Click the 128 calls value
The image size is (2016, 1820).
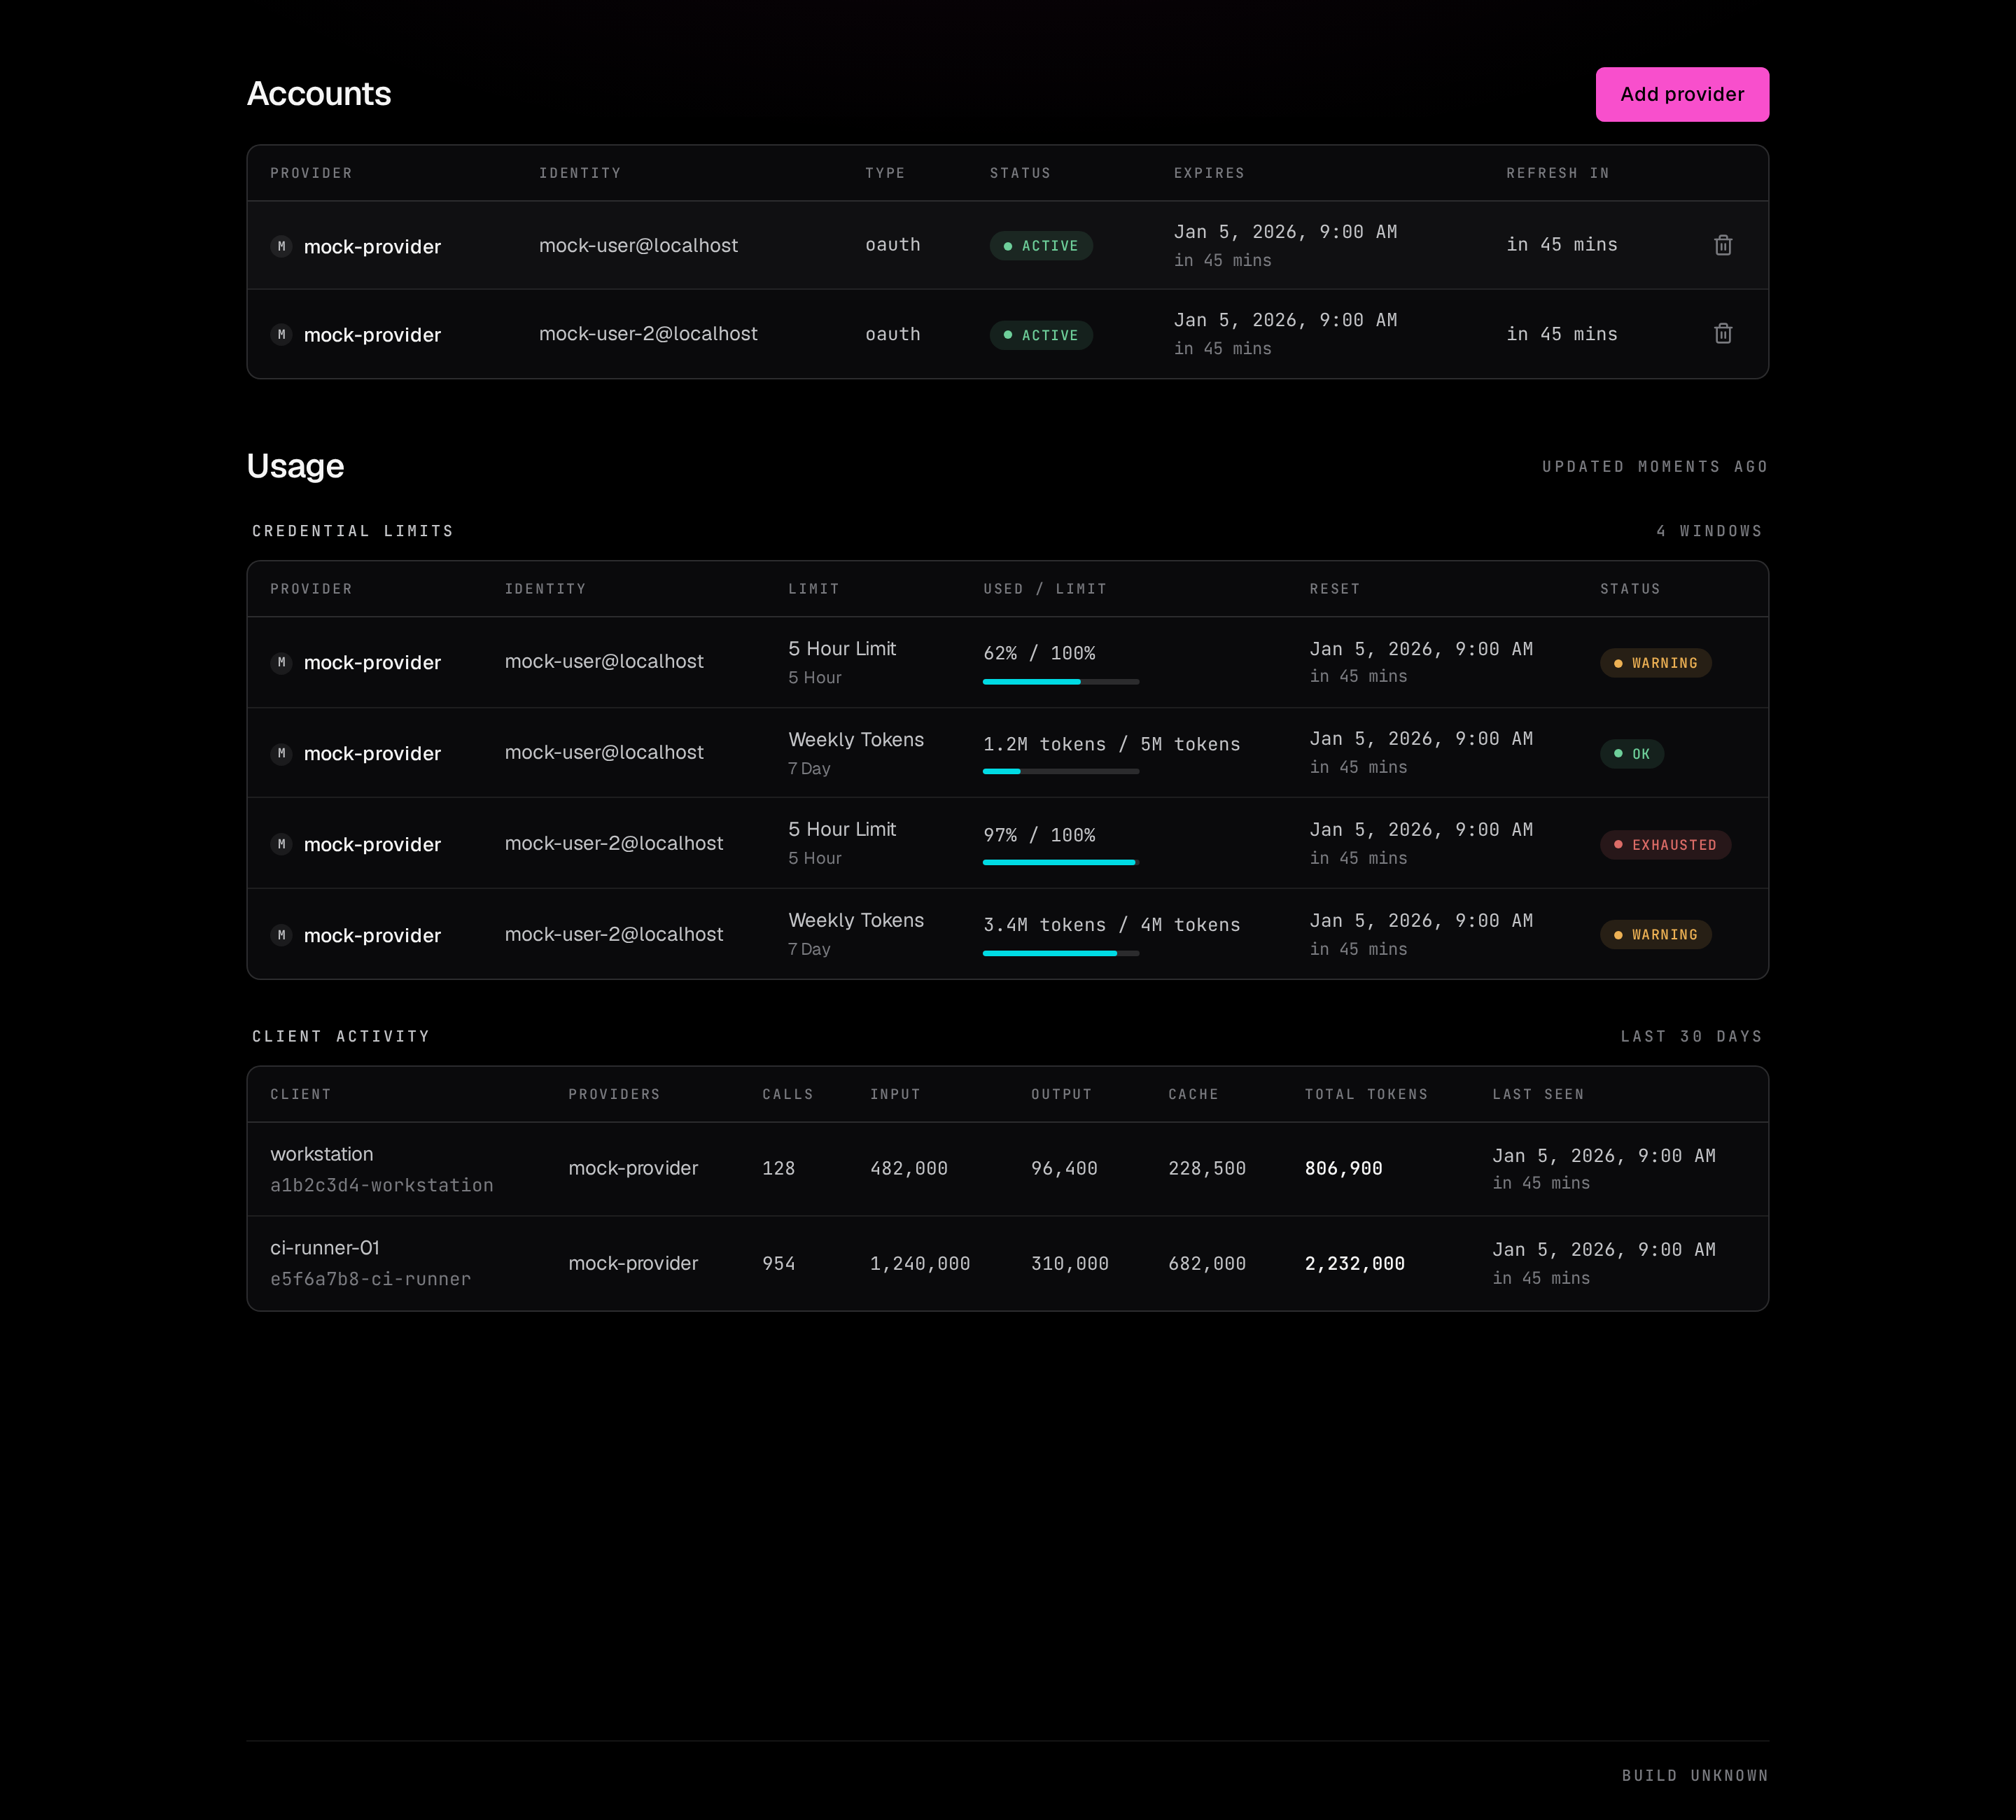[x=778, y=1168]
